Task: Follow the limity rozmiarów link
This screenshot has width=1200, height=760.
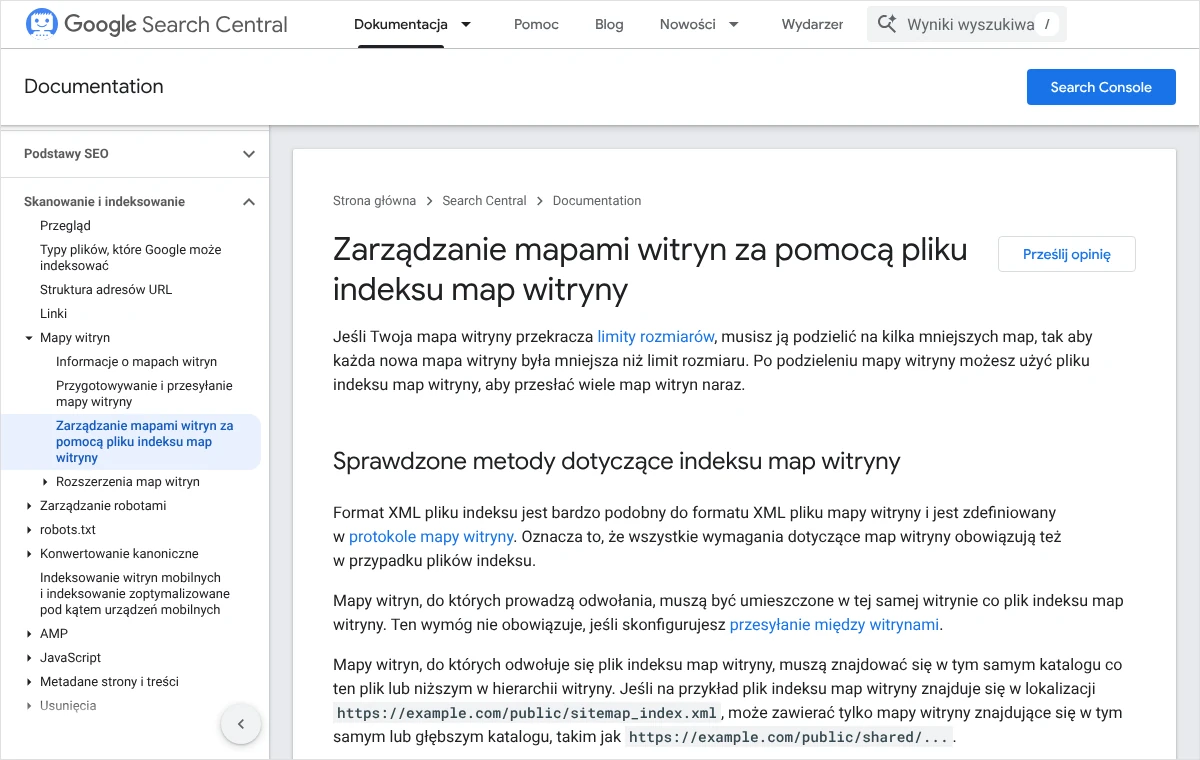Action: pyautogui.click(x=656, y=337)
